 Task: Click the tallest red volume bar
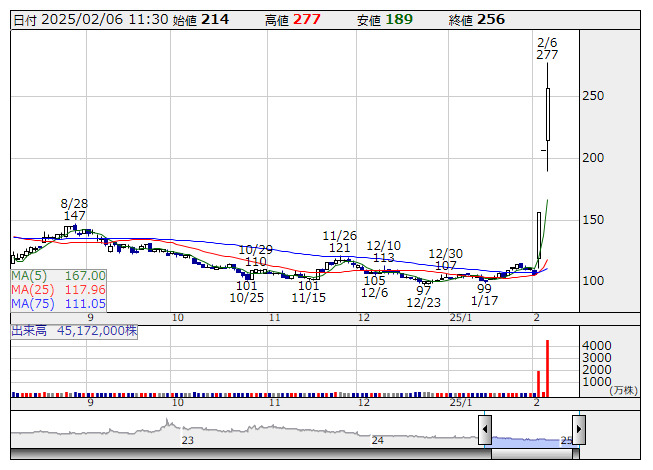(547, 368)
